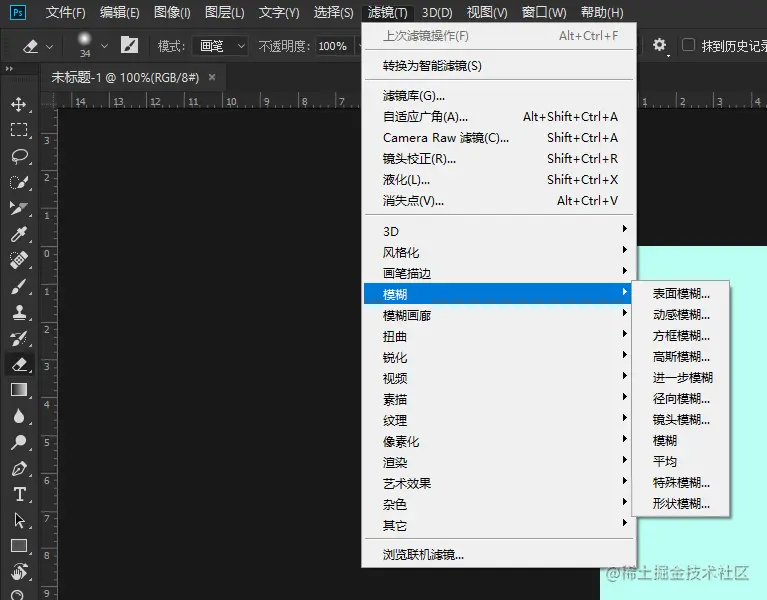The height and width of the screenshot is (600, 767).
Task: Choose 镜头校正(R)... menu item
Action: (x=498, y=159)
